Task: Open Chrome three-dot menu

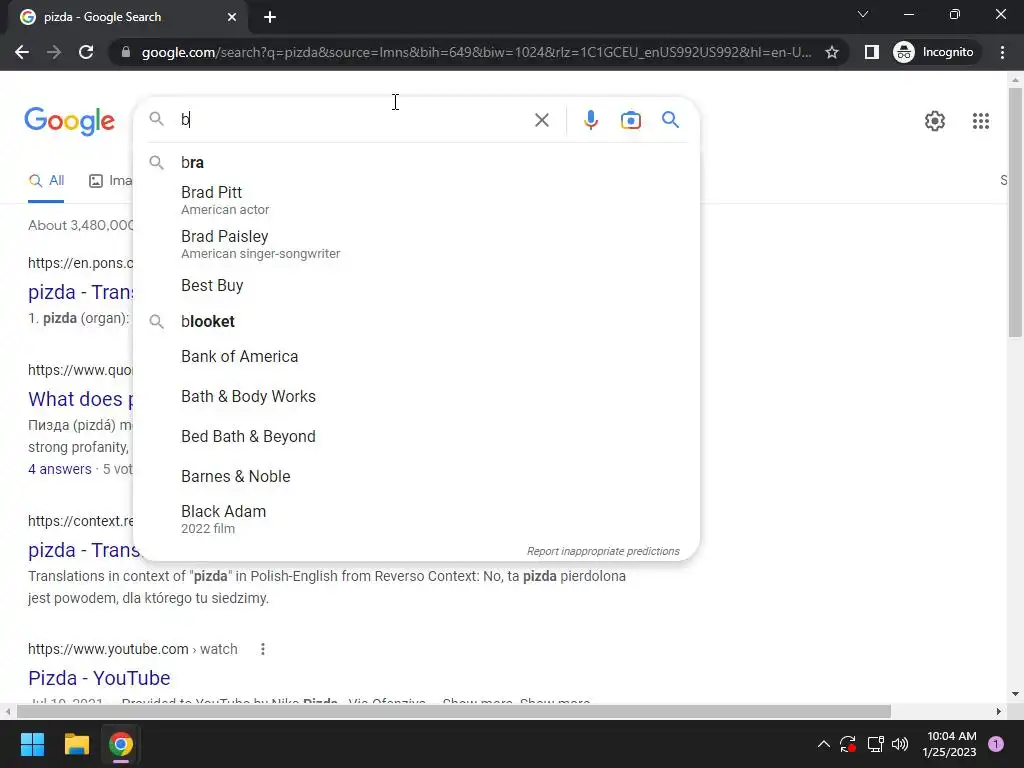Action: pos(1002,52)
